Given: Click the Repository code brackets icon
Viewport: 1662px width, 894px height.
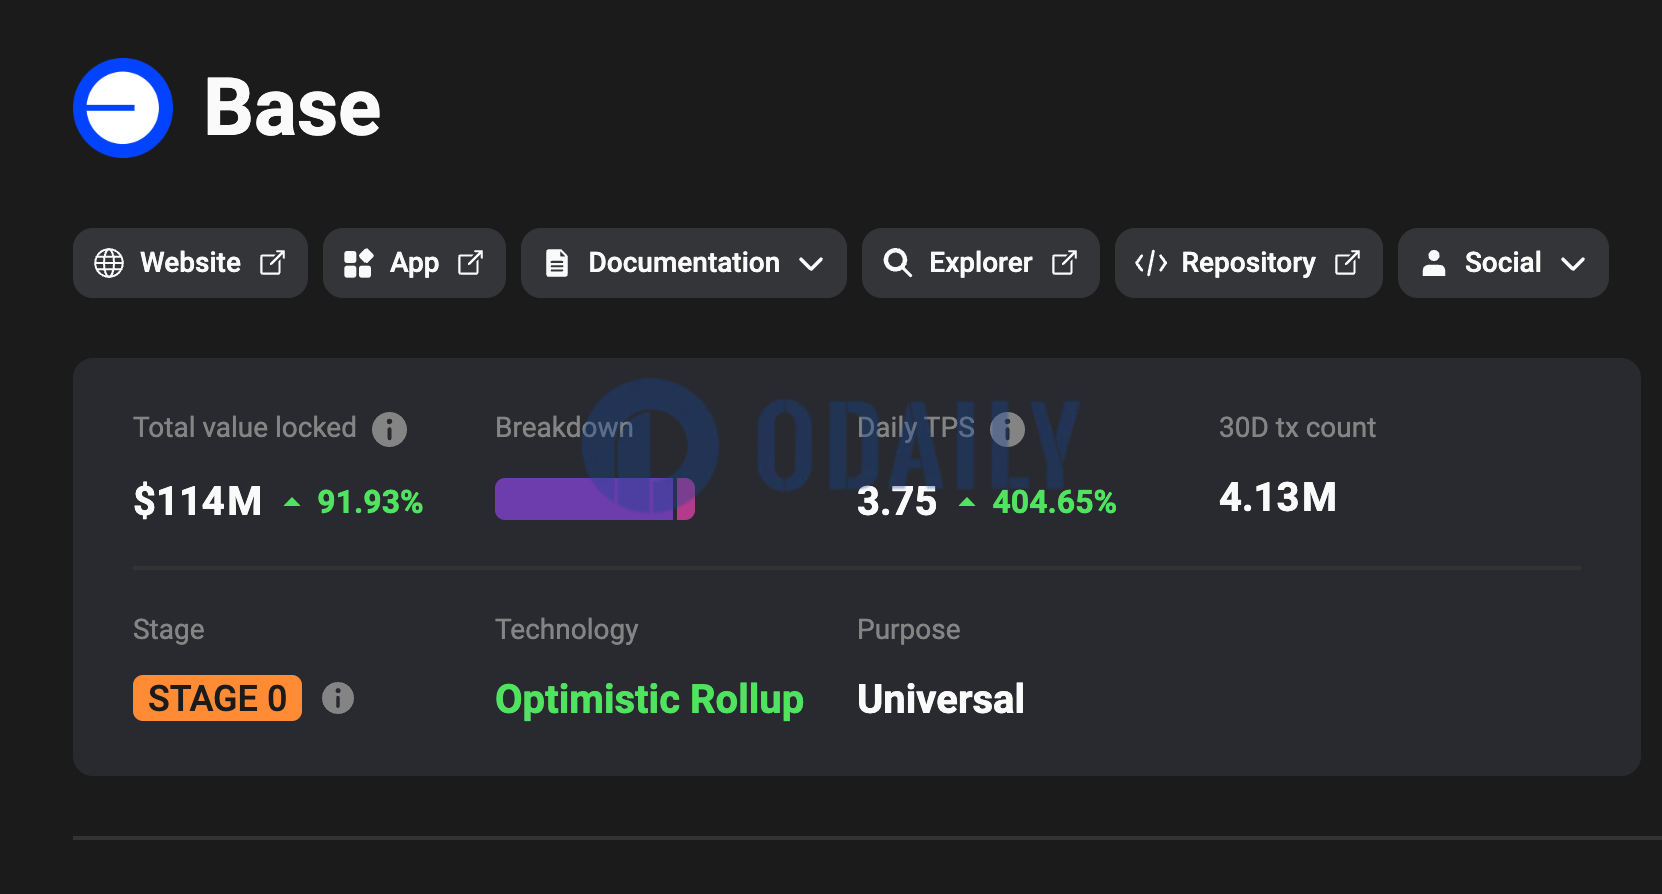Looking at the screenshot, I should pos(1151,263).
